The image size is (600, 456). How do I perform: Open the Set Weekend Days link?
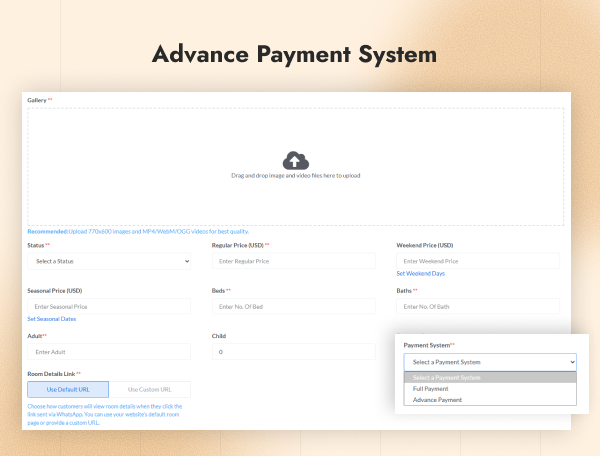(x=421, y=274)
